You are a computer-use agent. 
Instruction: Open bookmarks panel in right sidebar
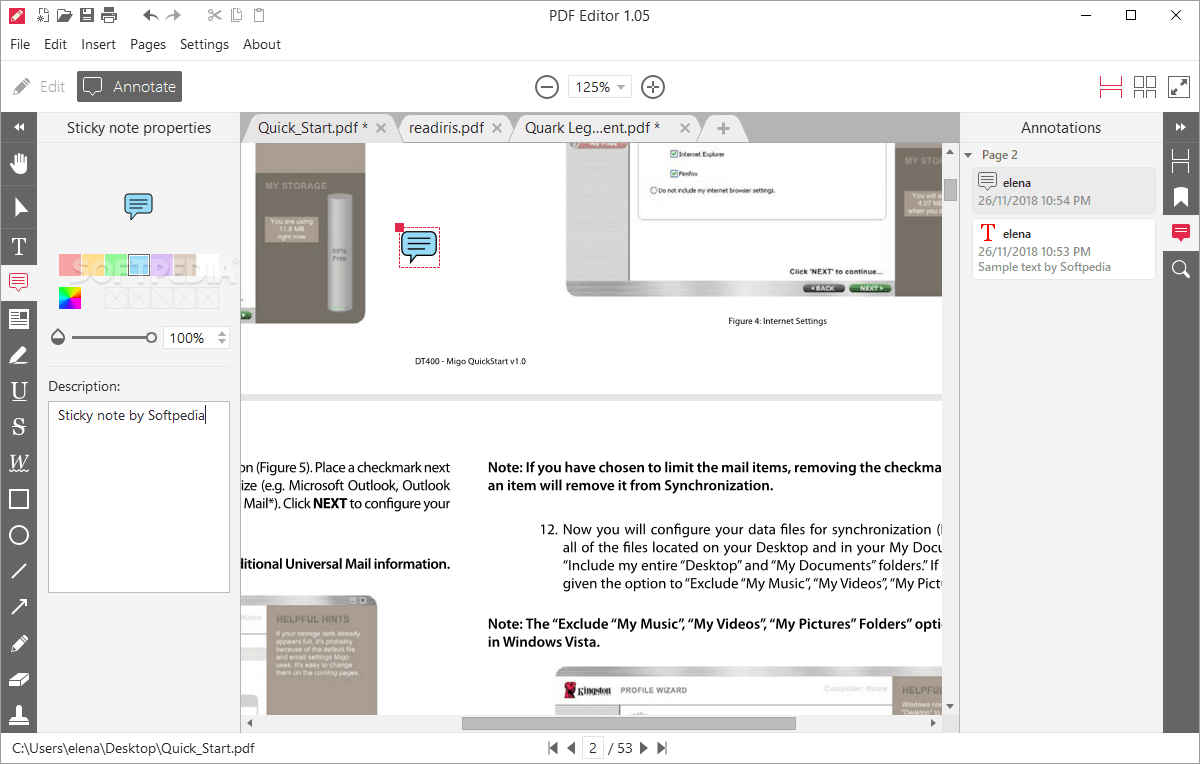pos(1181,196)
